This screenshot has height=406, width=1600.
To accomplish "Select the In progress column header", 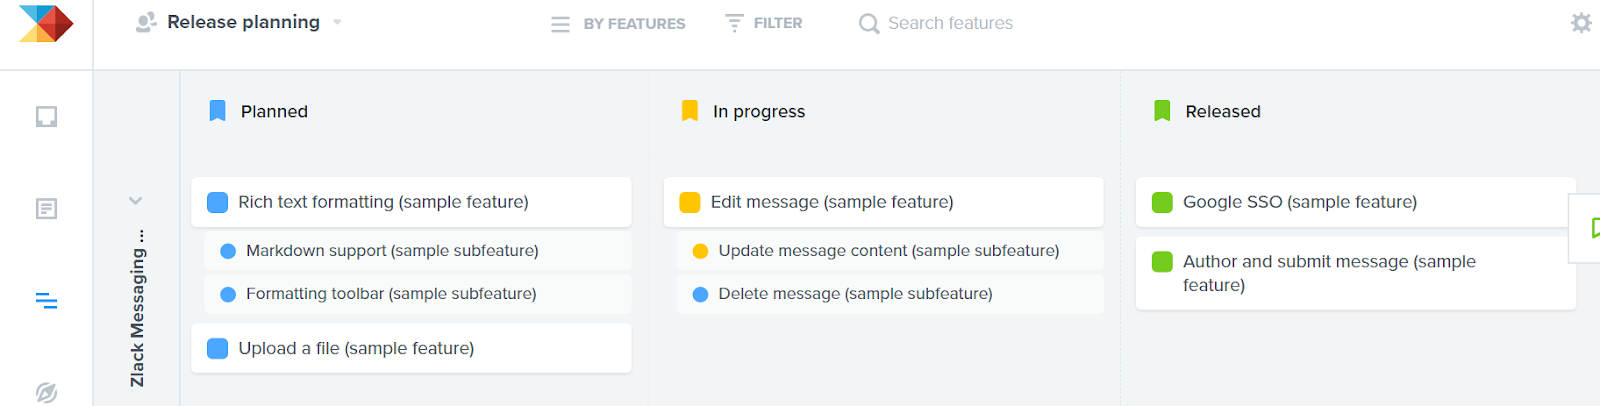I will point(758,112).
